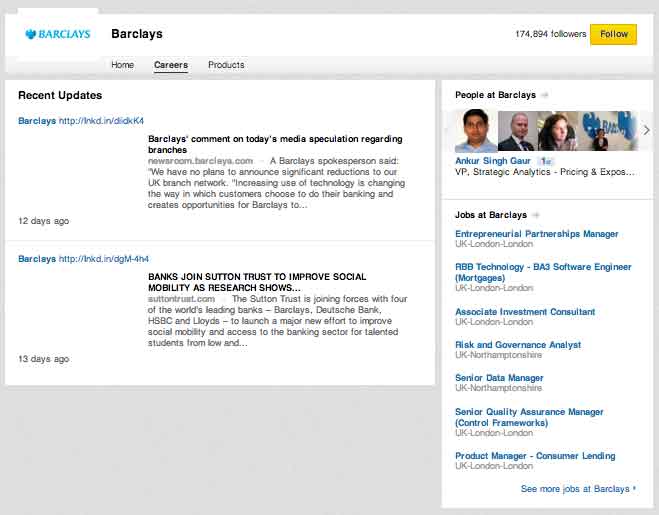
Task: Open the lnkd.in/dgM-4h4 link
Action: [104, 259]
